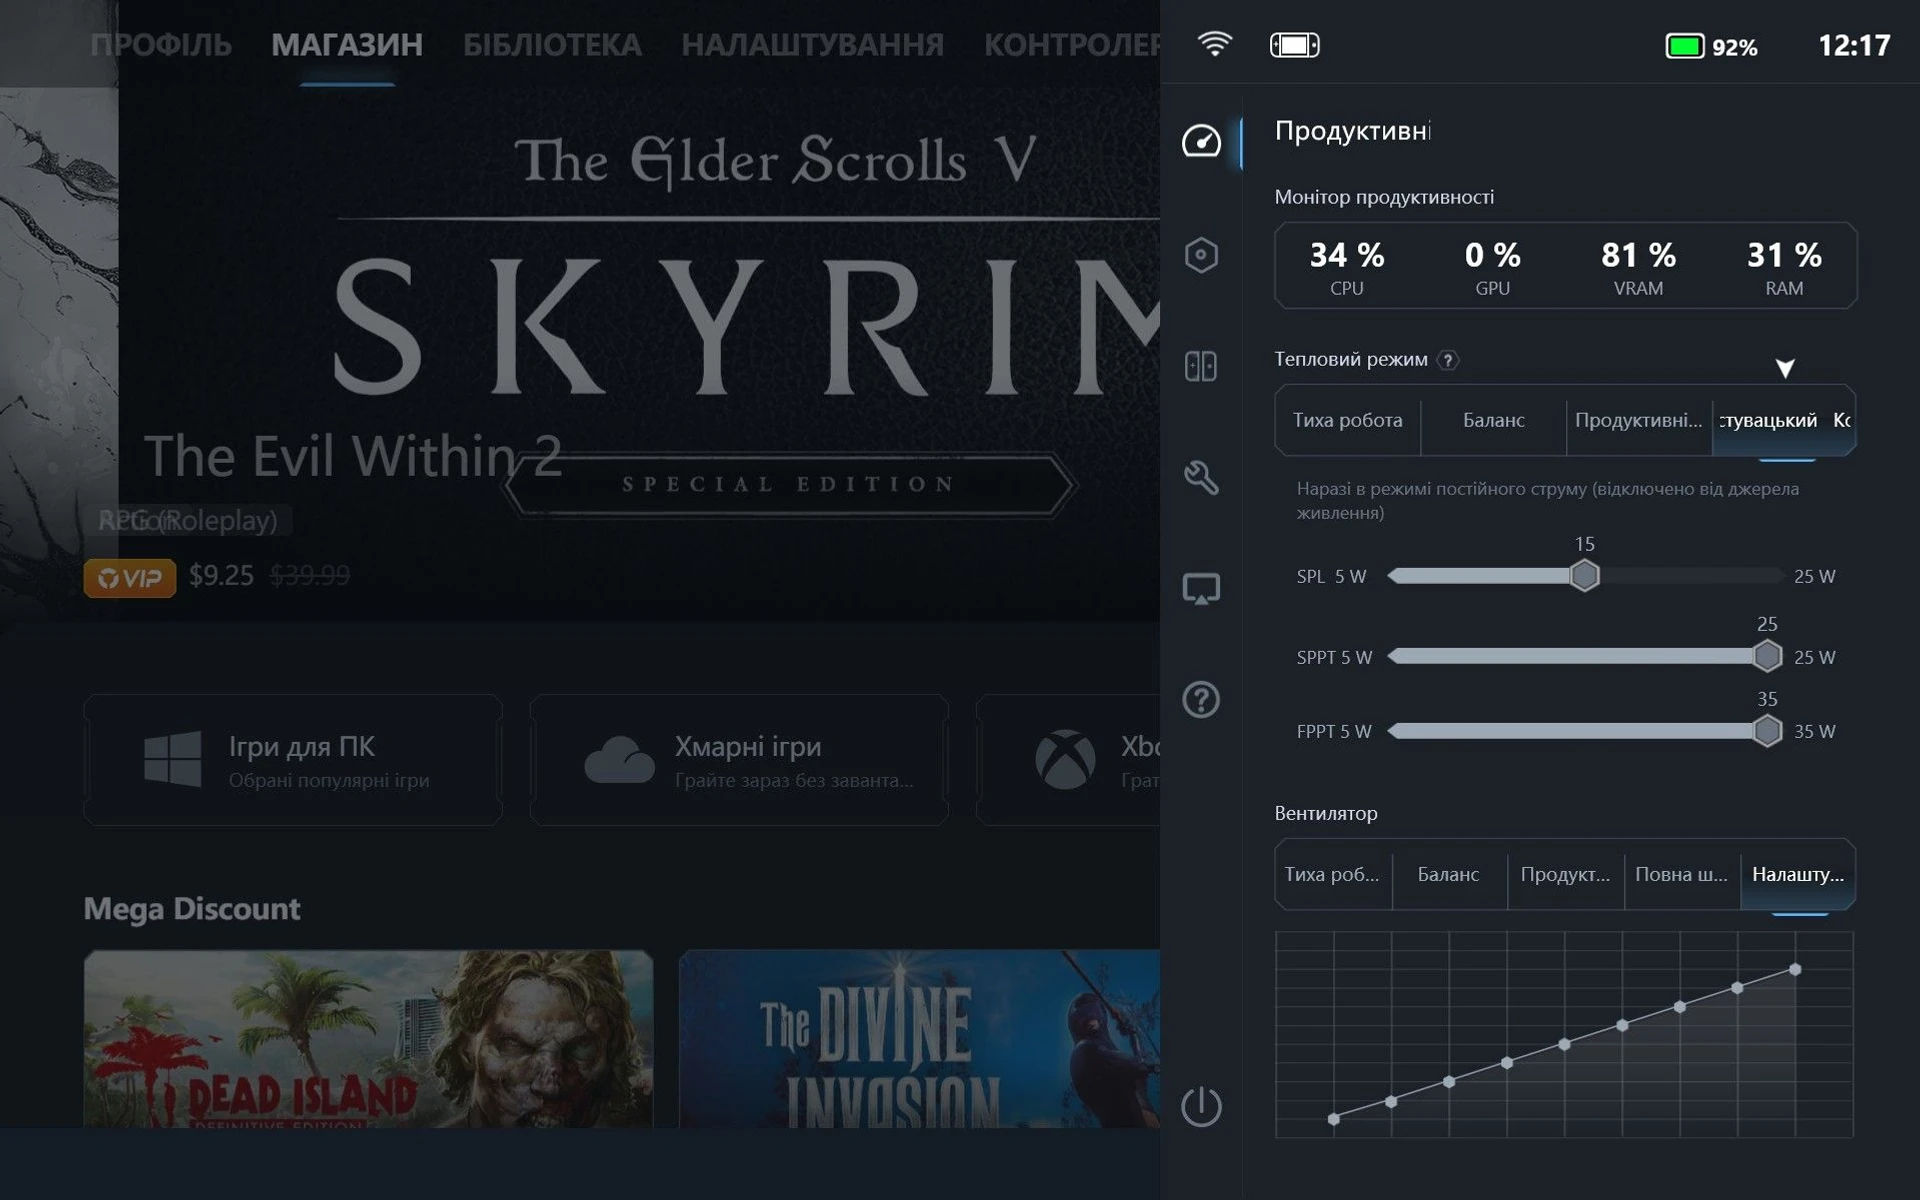Click the $9.25 price
The height and width of the screenshot is (1200, 1920).
pyautogui.click(x=221, y=576)
